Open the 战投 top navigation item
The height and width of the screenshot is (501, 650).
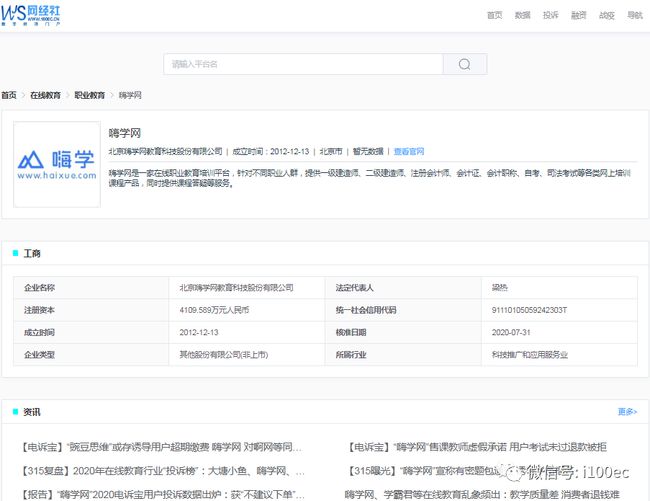[606, 15]
